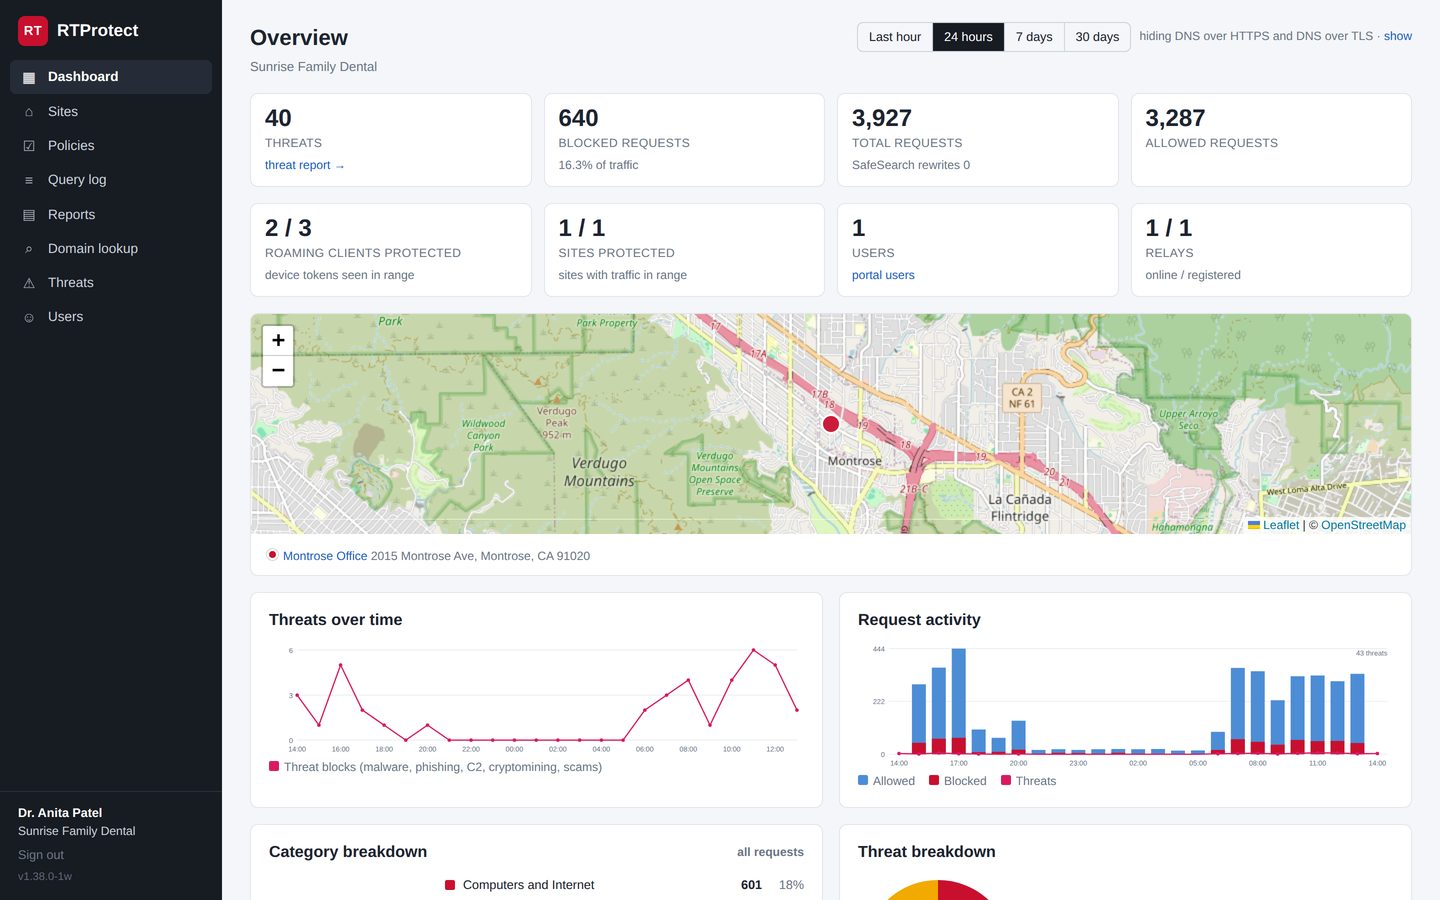1440x900 pixels.
Task: Click the Threats warning triangle icon
Action: point(29,283)
